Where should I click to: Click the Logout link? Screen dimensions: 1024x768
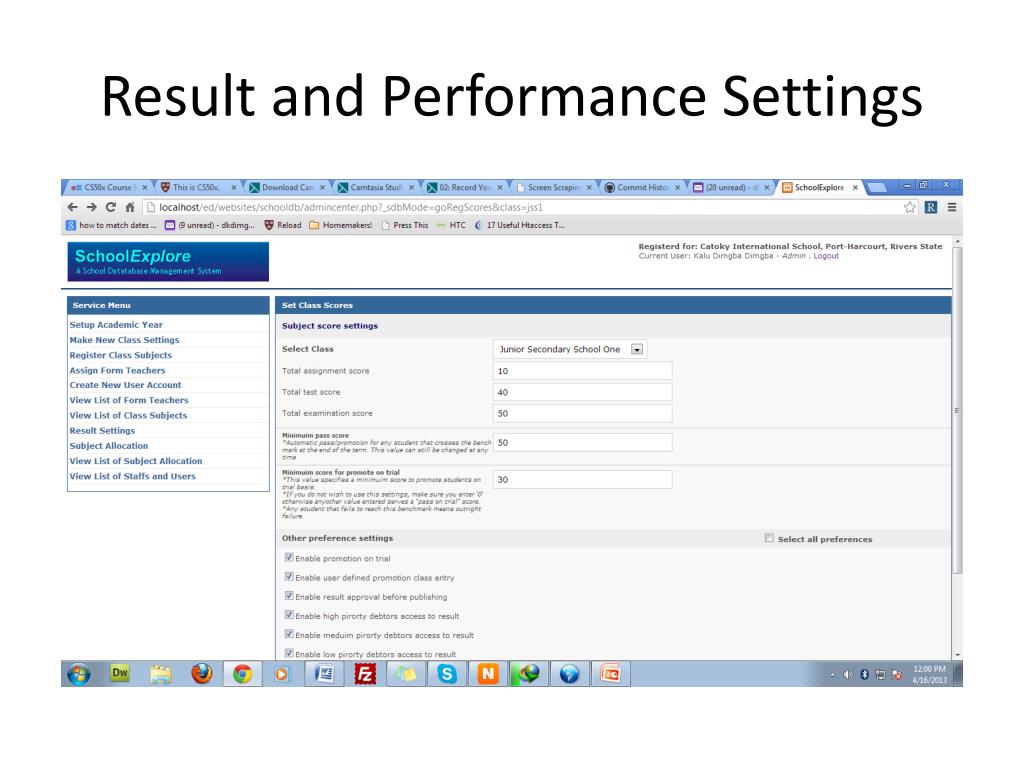[x=825, y=256]
